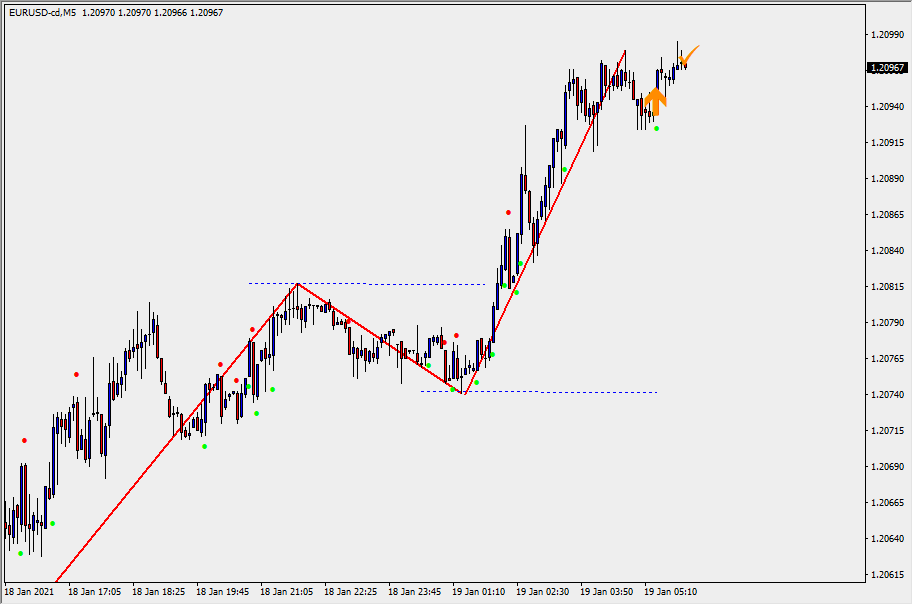Screen dimensions: 913x605
Task: Select the red dot at the 1.20865 level
Action: coord(508,212)
